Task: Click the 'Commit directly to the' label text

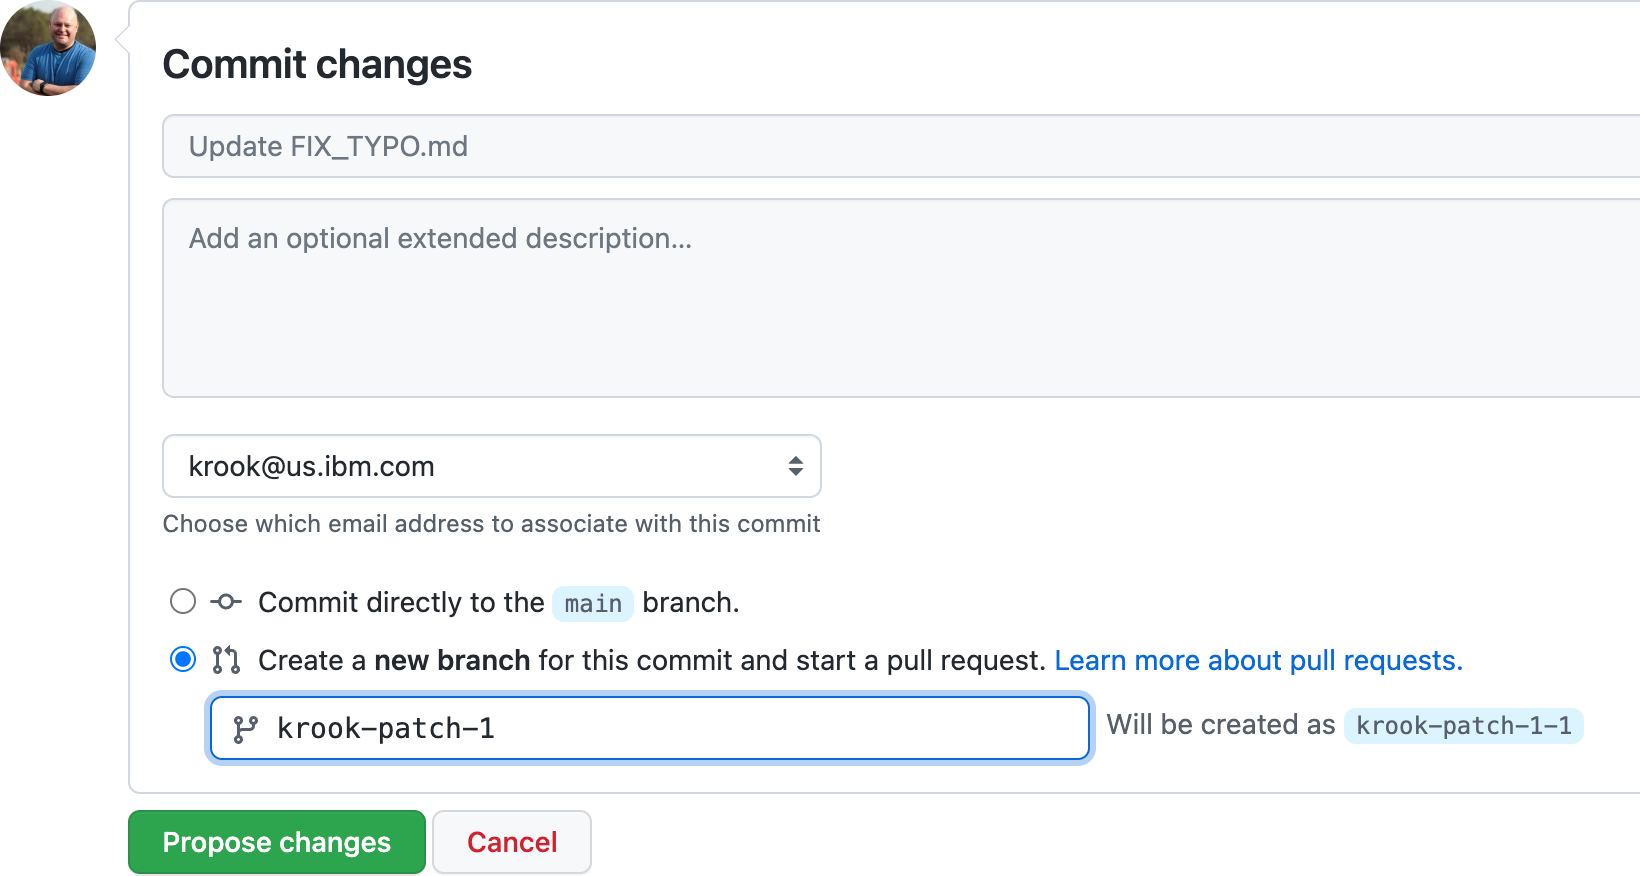Action: click(x=401, y=602)
